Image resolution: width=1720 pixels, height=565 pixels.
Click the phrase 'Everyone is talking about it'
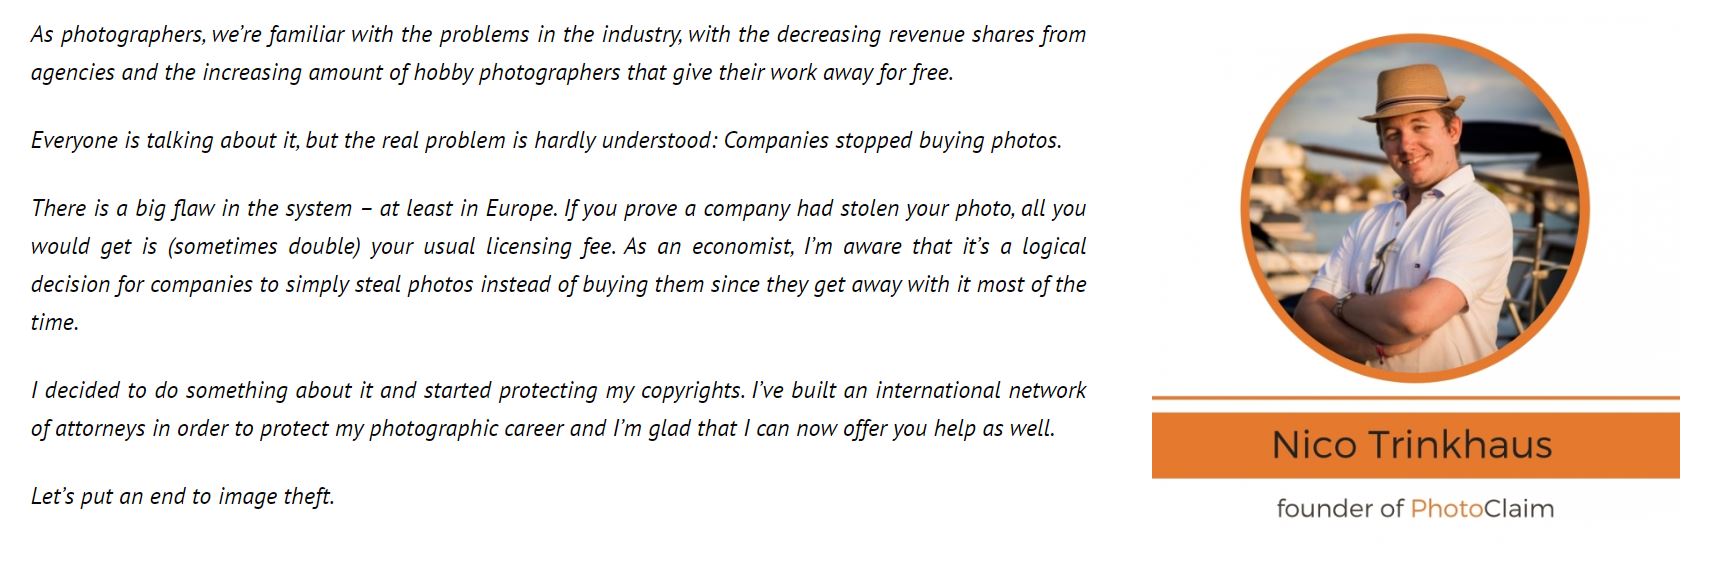click(x=165, y=140)
